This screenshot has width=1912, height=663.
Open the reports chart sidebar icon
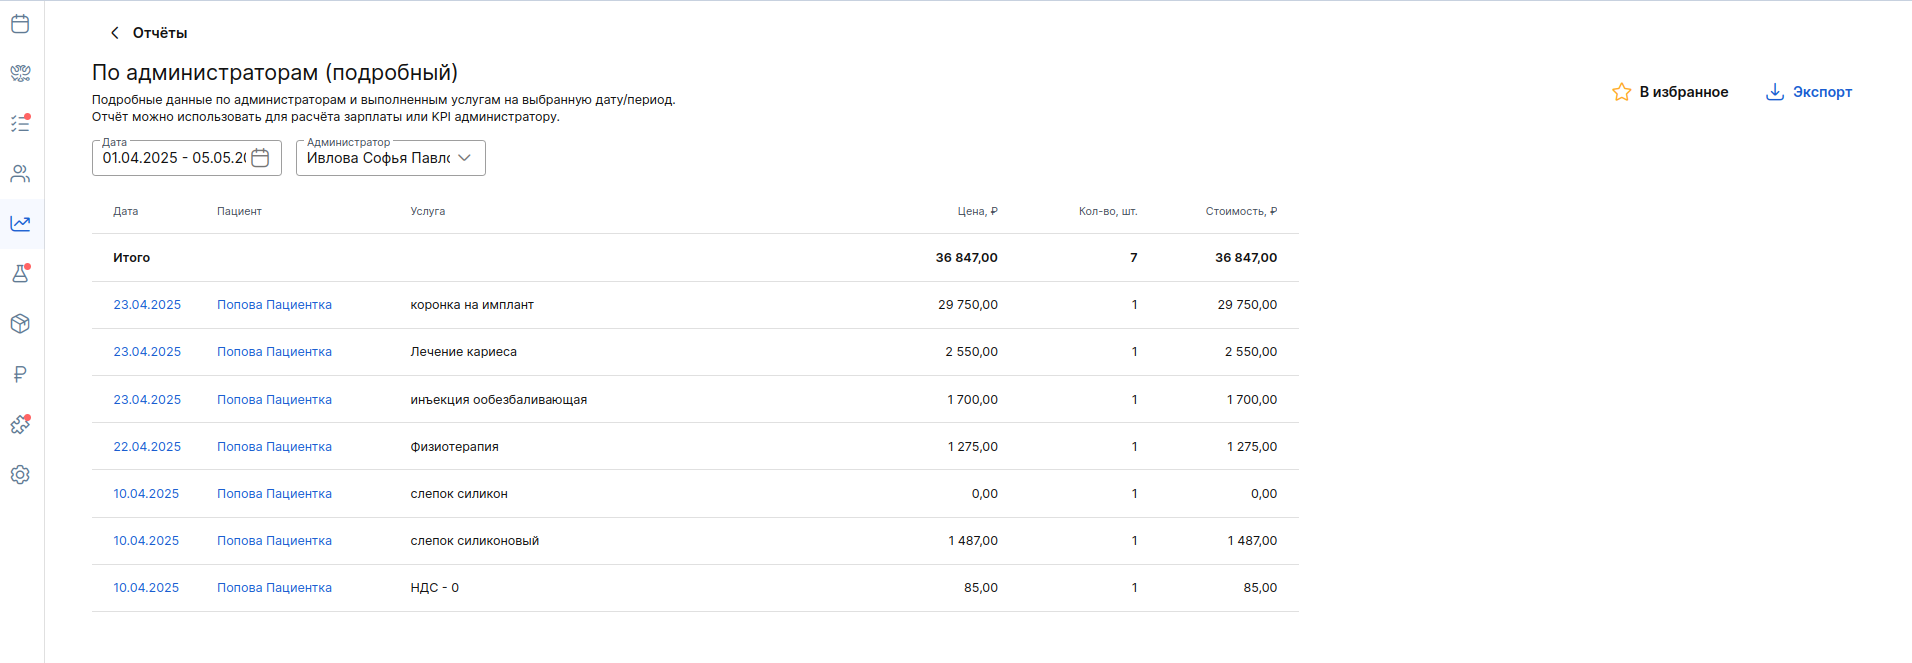tap(20, 223)
